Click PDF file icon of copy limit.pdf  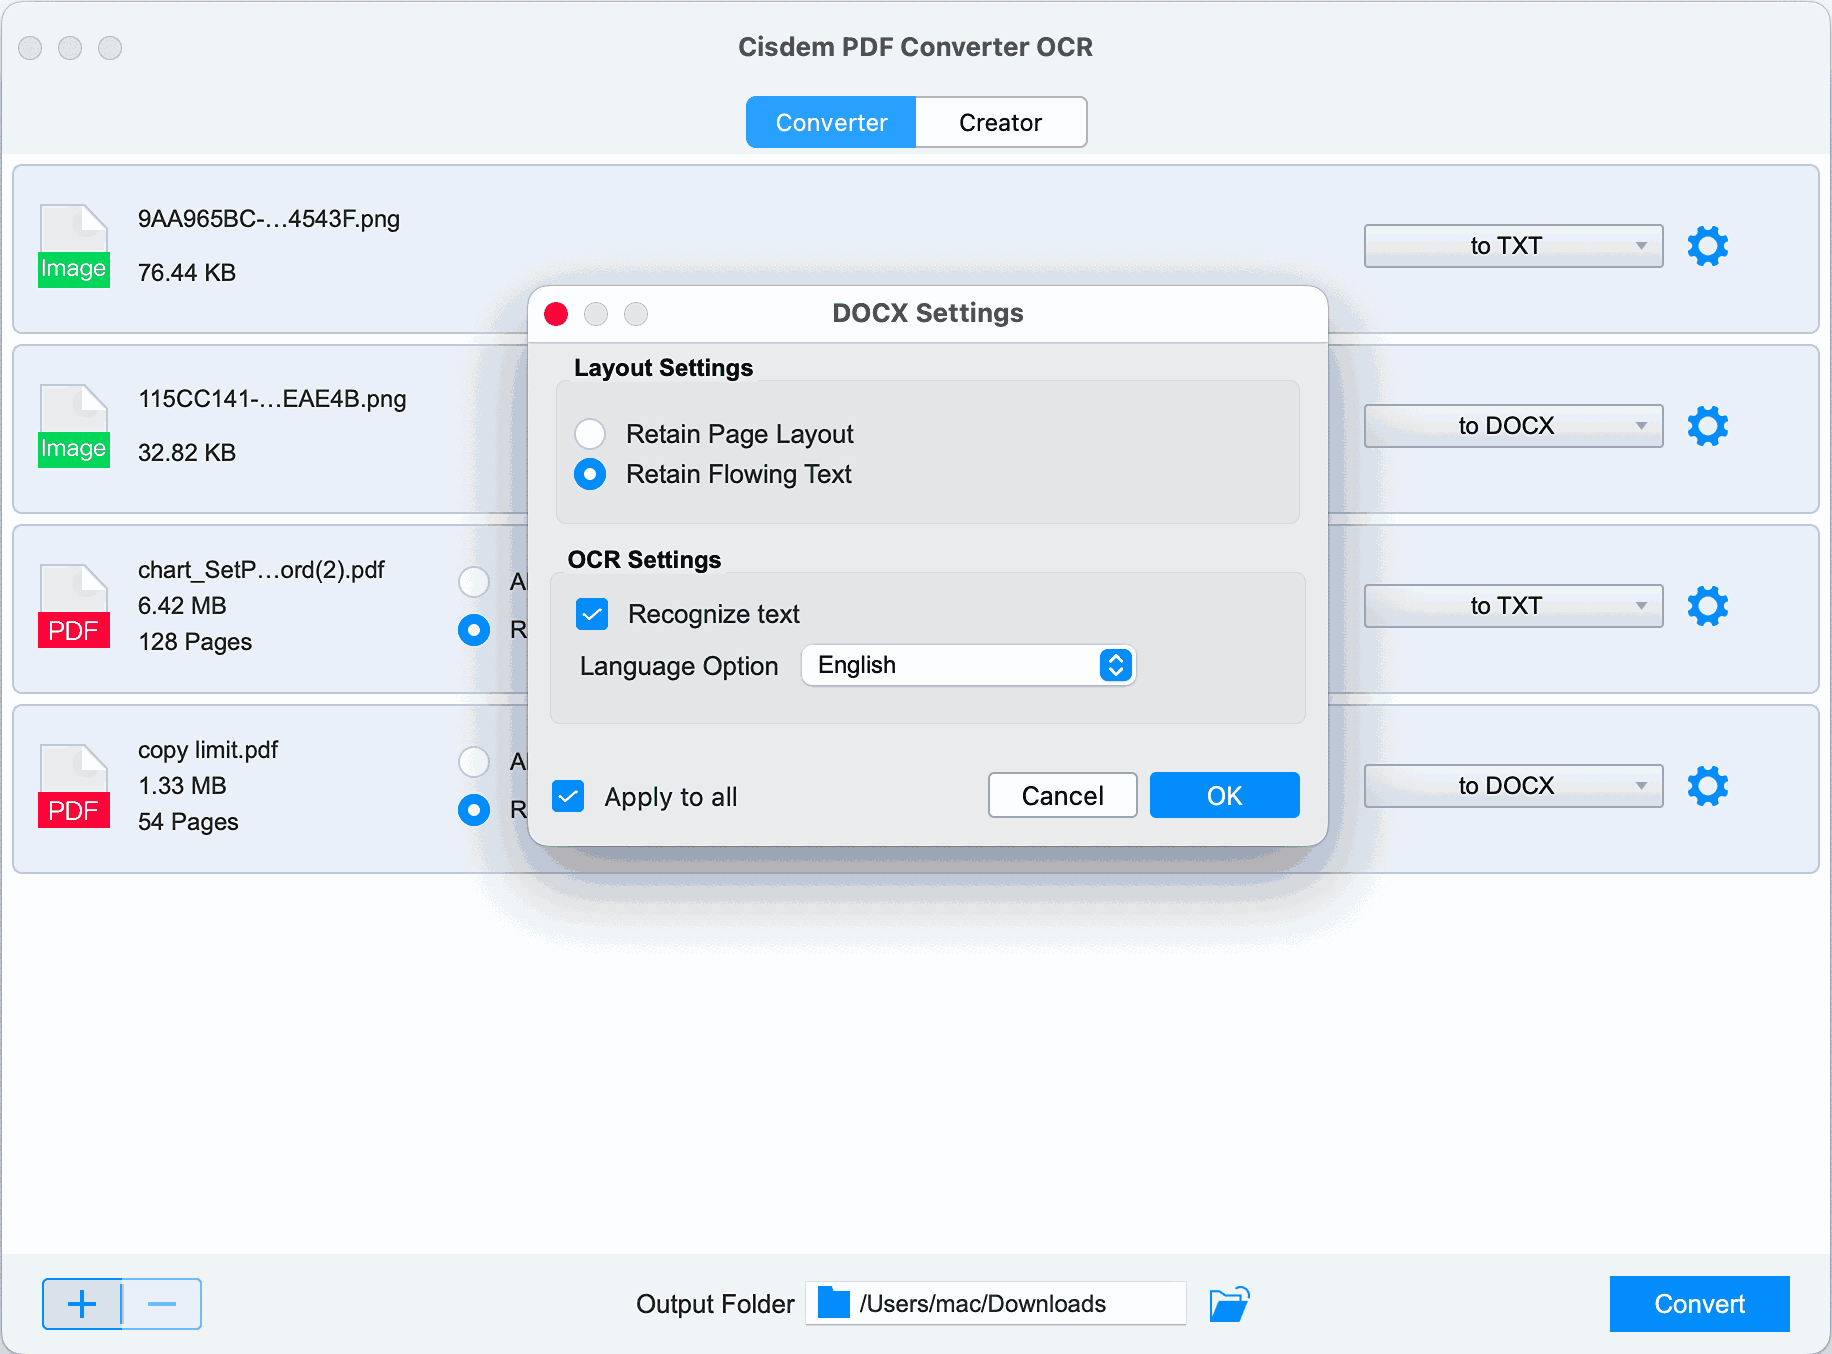[74, 786]
